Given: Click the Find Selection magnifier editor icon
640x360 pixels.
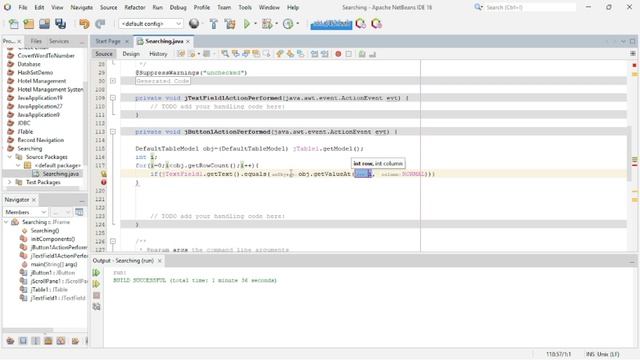Looking at the screenshot, I should point(225,54).
